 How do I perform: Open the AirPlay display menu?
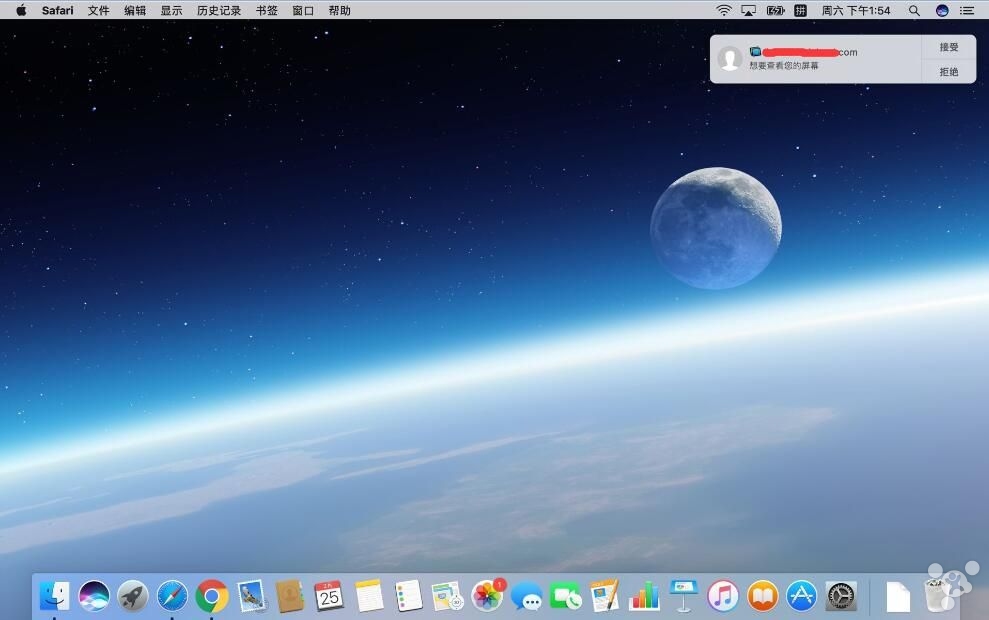coord(749,10)
